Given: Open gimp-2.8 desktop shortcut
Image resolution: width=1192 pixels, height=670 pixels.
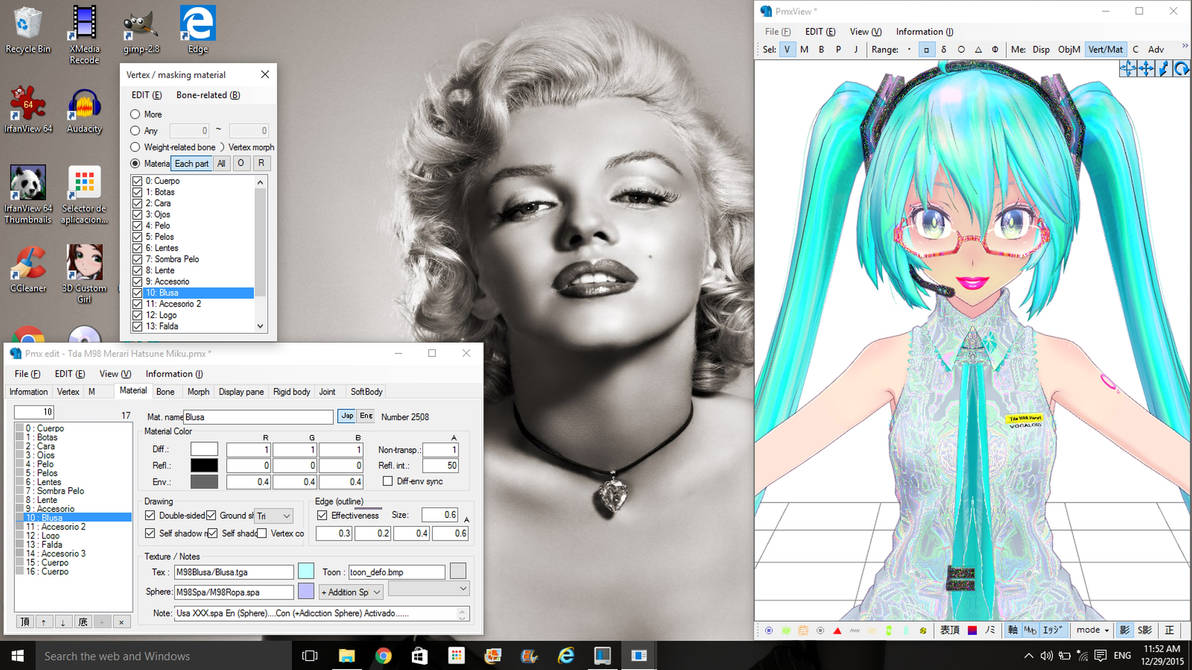Looking at the screenshot, I should 141,32.
